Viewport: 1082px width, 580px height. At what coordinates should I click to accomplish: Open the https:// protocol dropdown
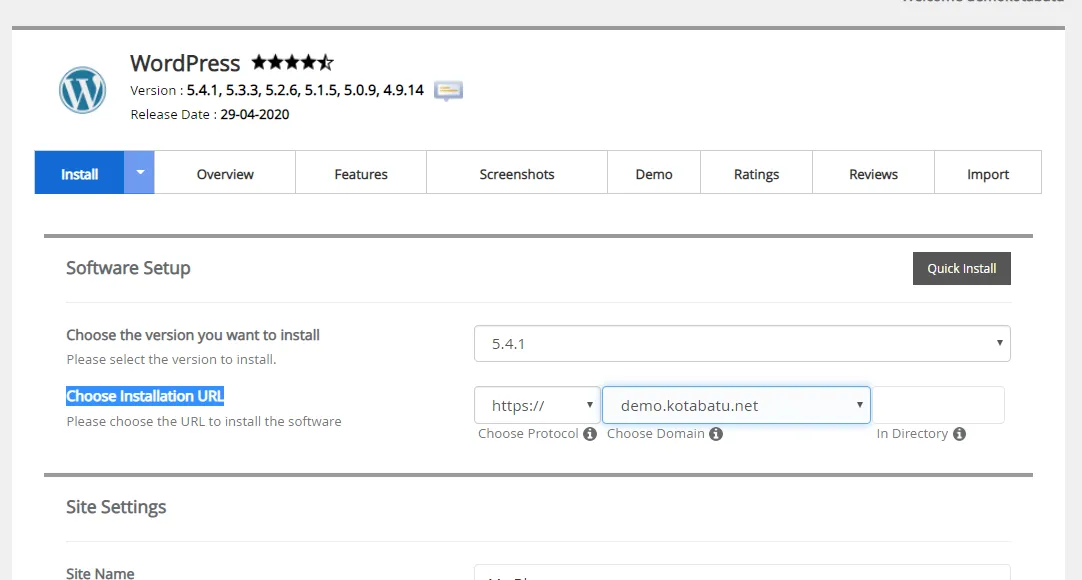(537, 405)
